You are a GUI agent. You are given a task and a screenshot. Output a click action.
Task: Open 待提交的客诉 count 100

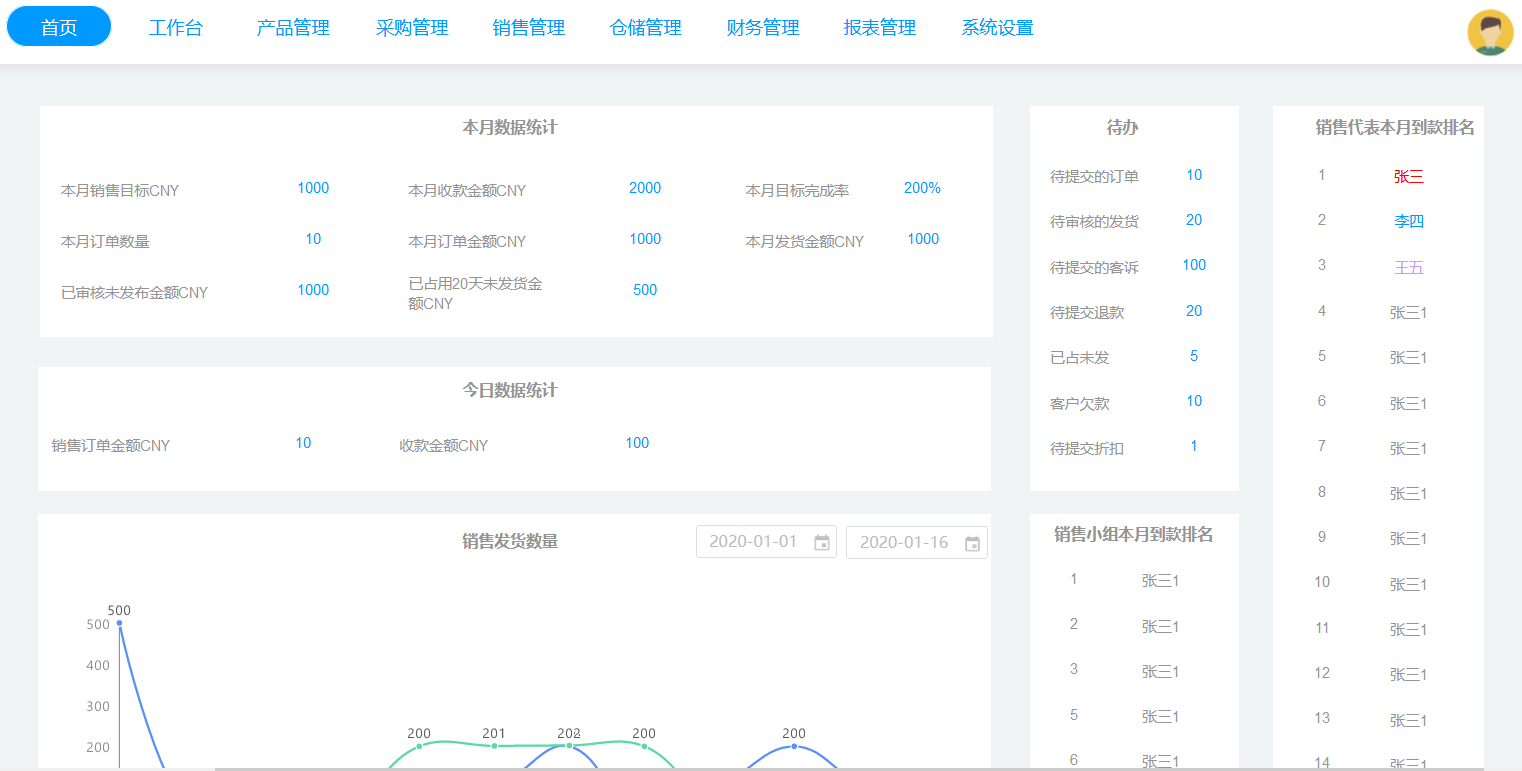1194,265
